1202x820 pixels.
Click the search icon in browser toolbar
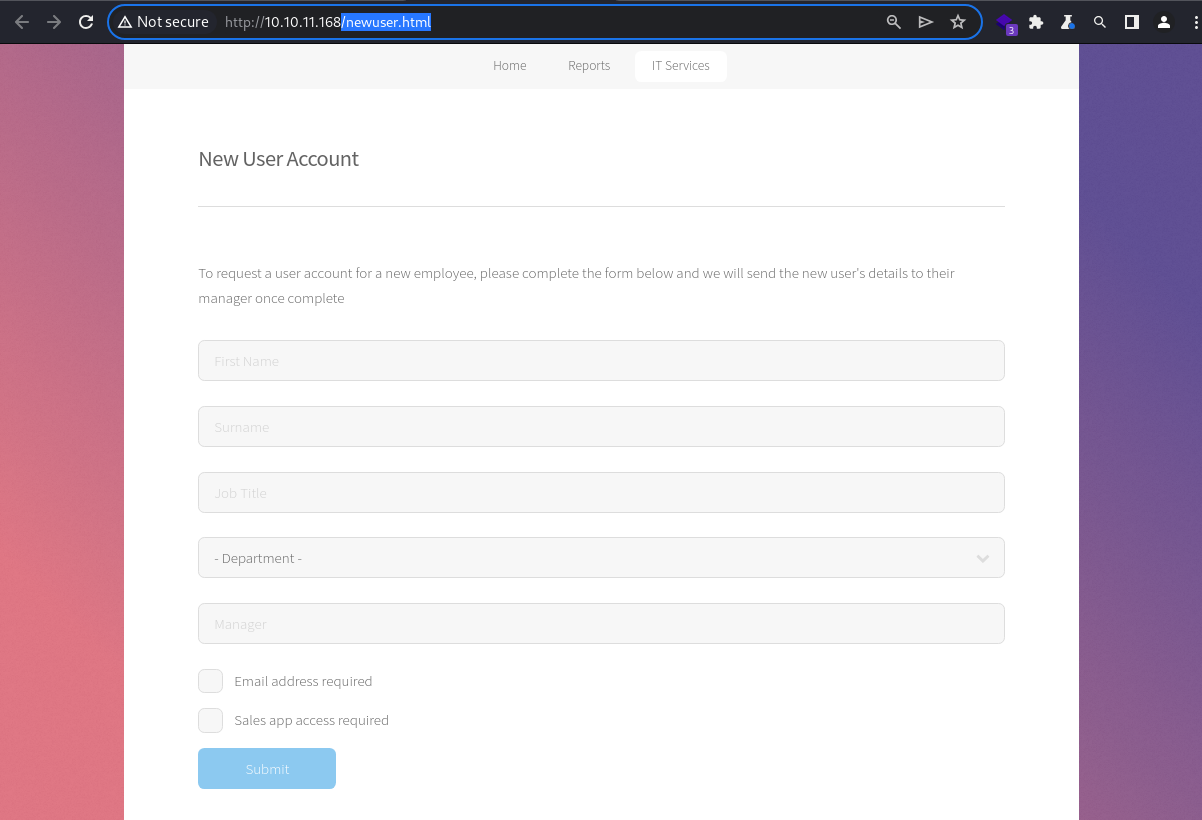(x=1100, y=22)
